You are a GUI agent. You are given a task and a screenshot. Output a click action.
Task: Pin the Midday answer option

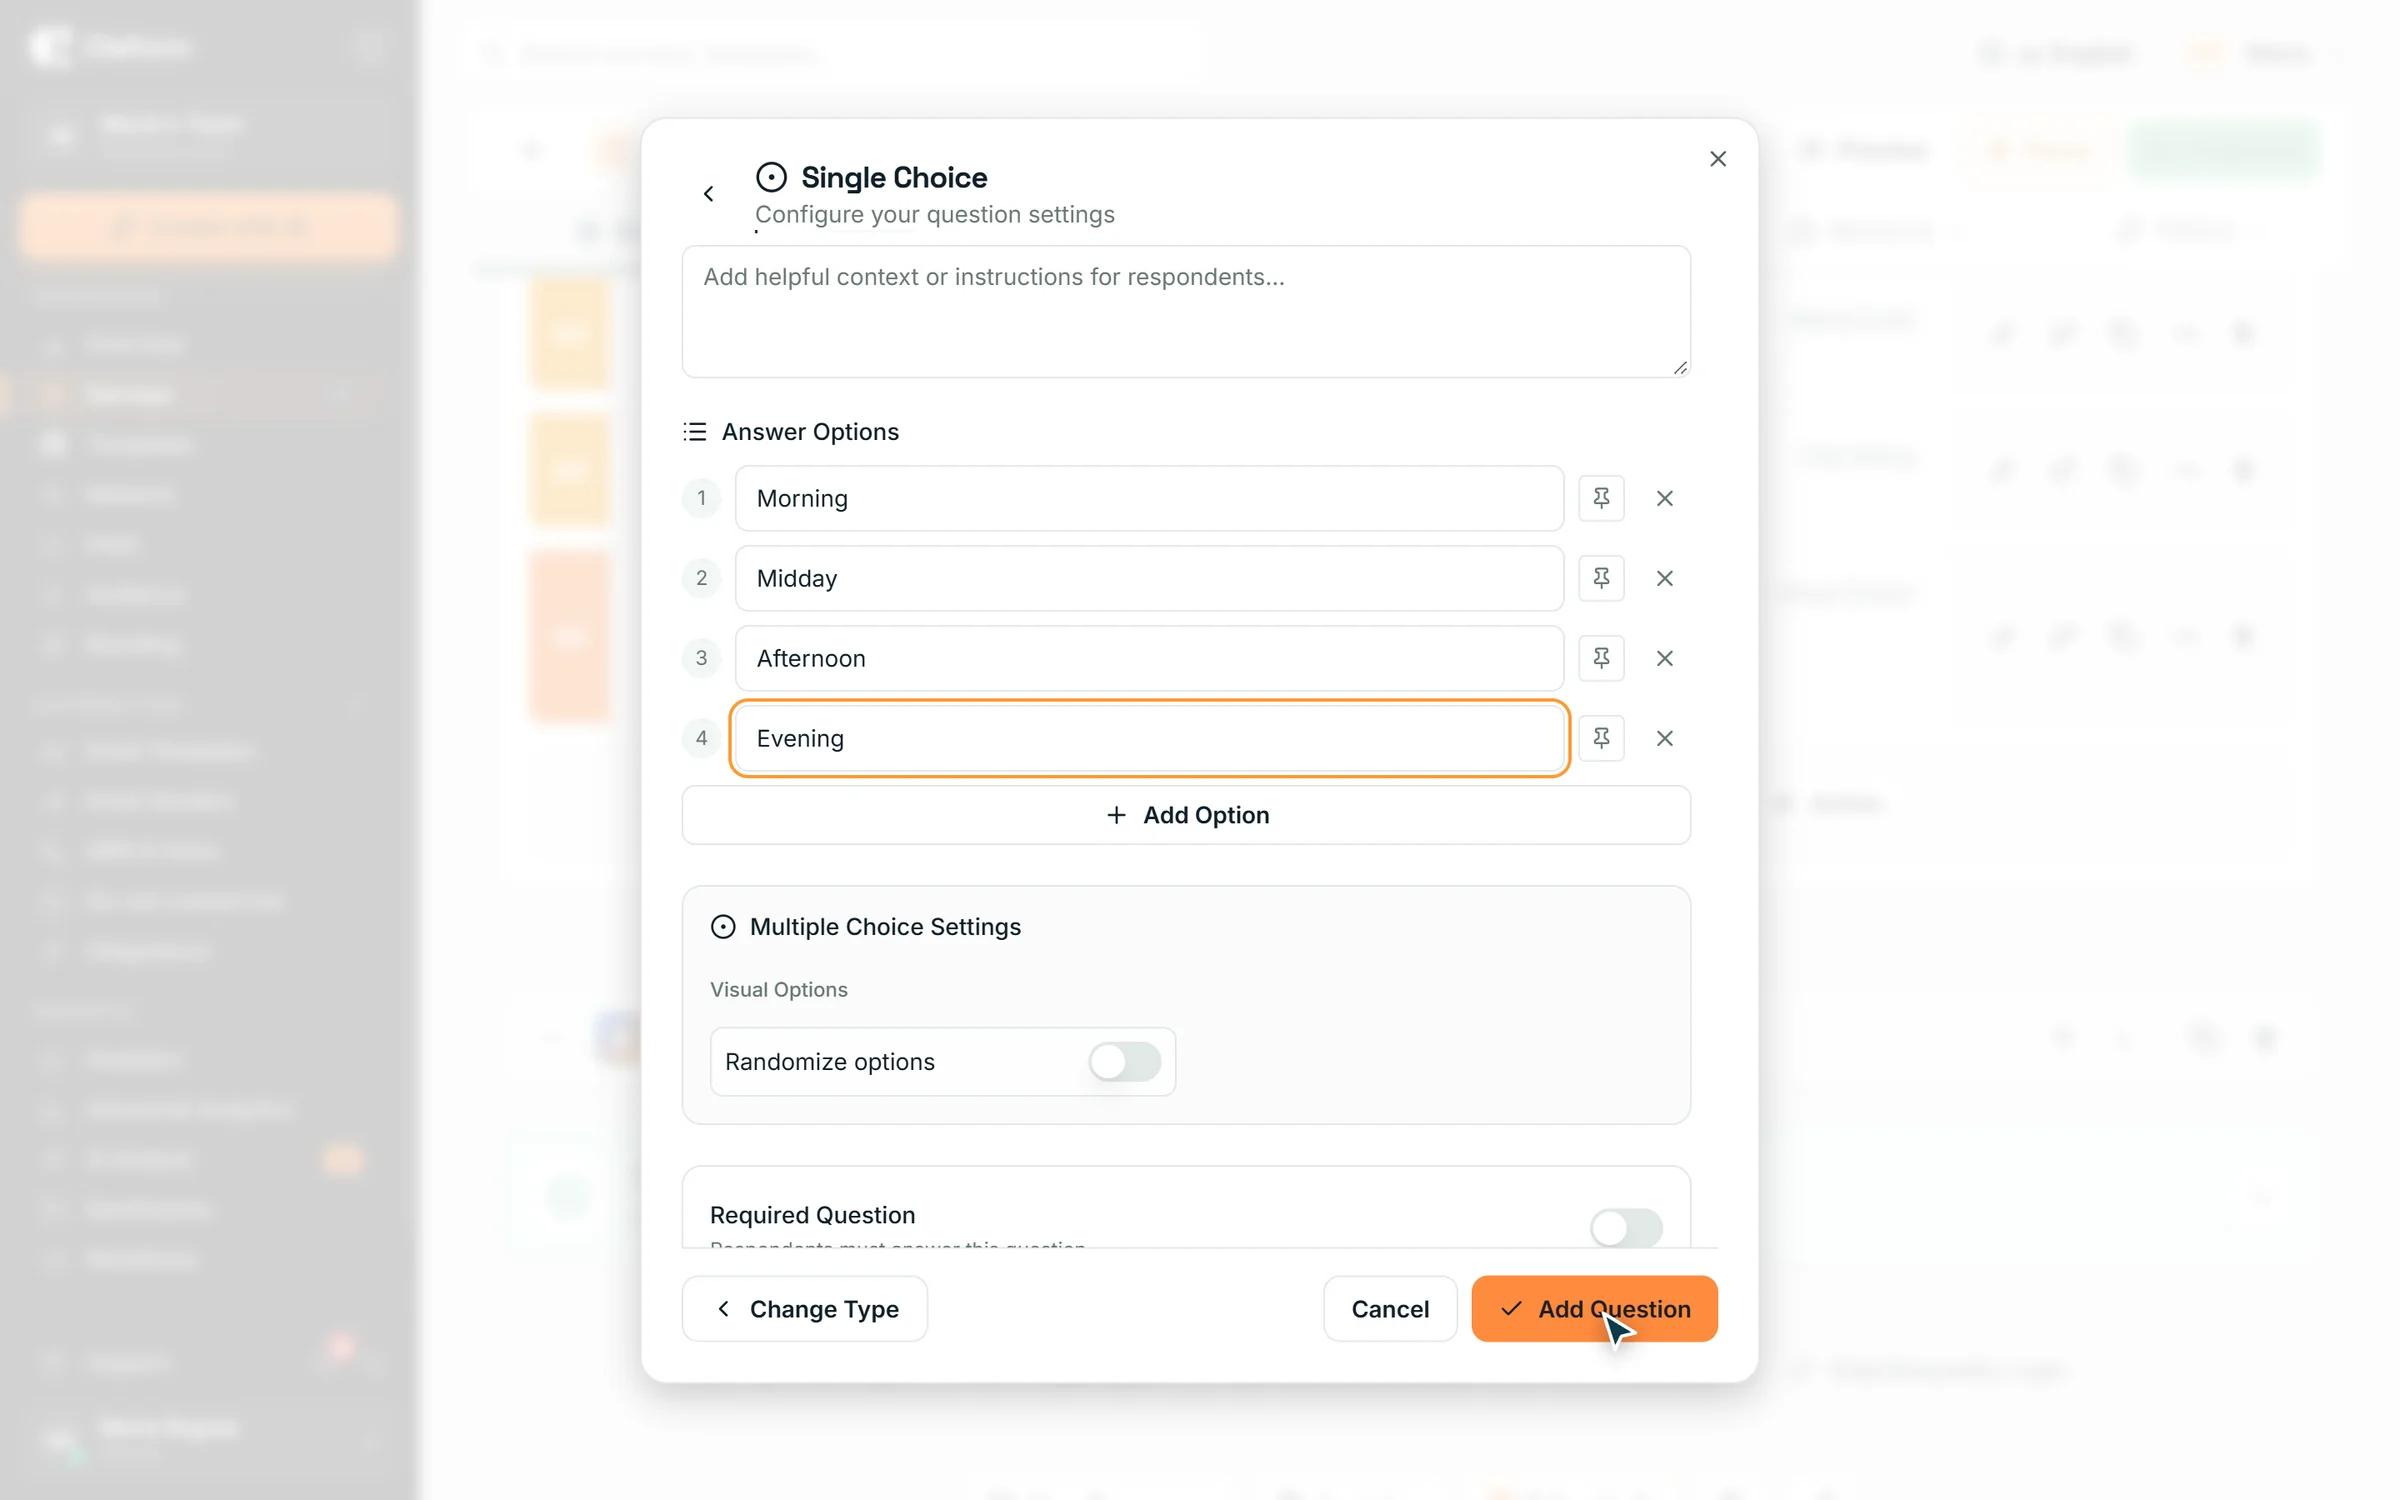point(1601,578)
